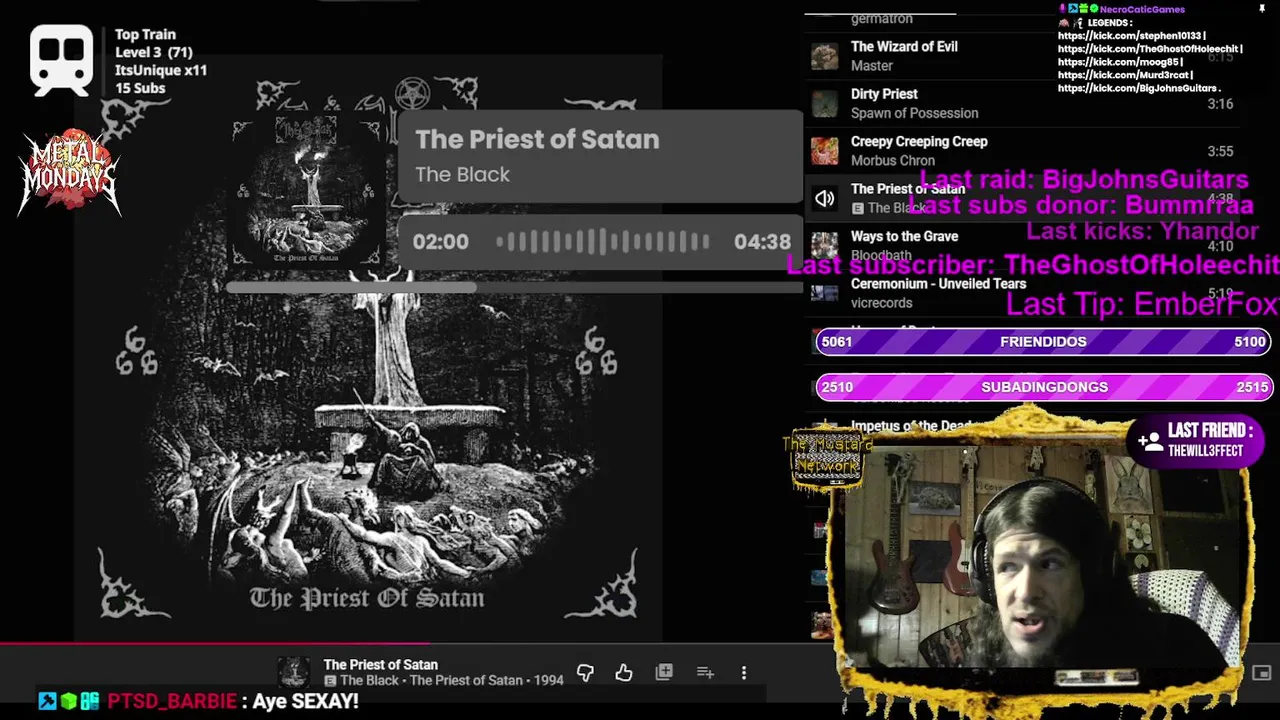Click The Black artist link in player bar
The image size is (1280, 720).
tap(369, 680)
